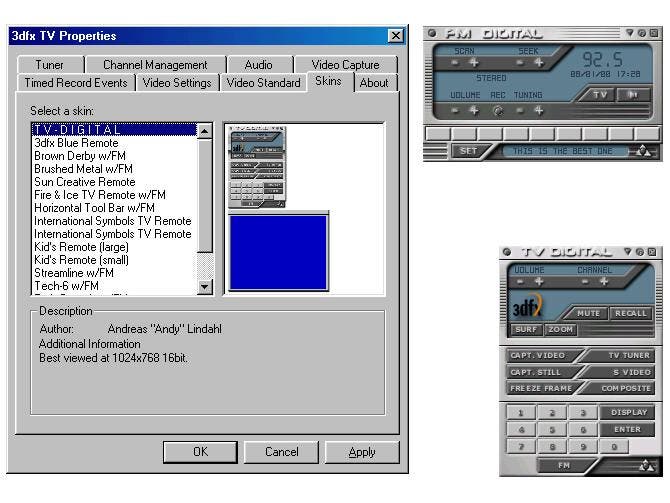Screen dimensions: 670x503
Task: Click keypad digit 9 on TV Digital
Action: click(583, 447)
